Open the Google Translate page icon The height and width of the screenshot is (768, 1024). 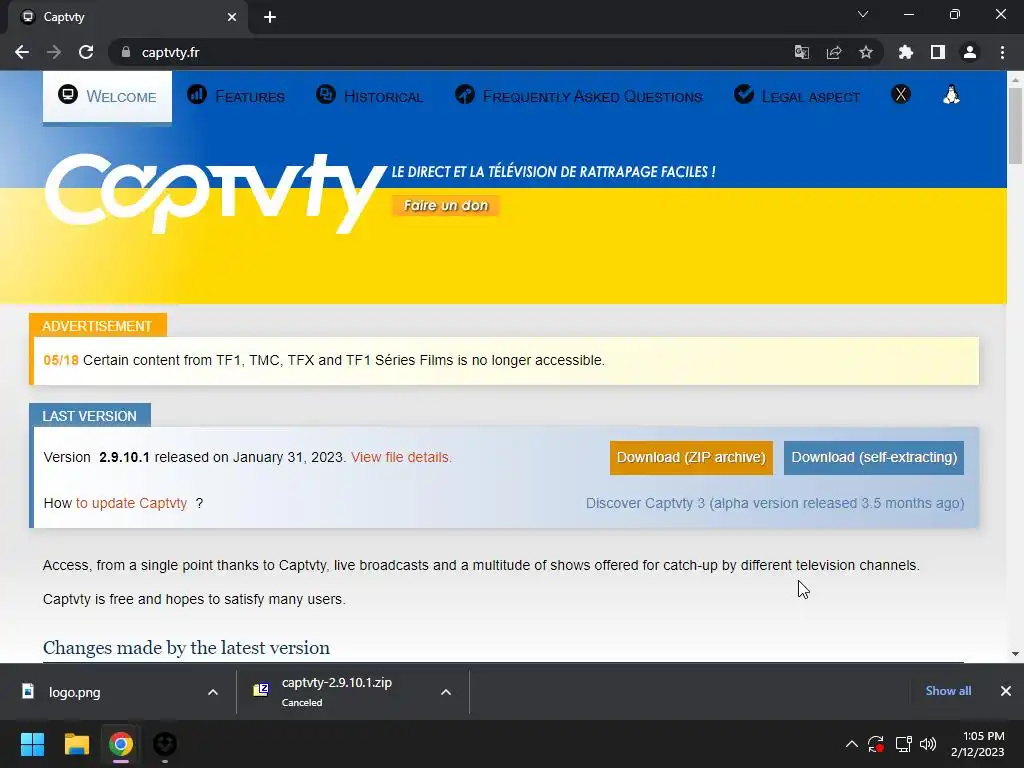tap(801, 52)
